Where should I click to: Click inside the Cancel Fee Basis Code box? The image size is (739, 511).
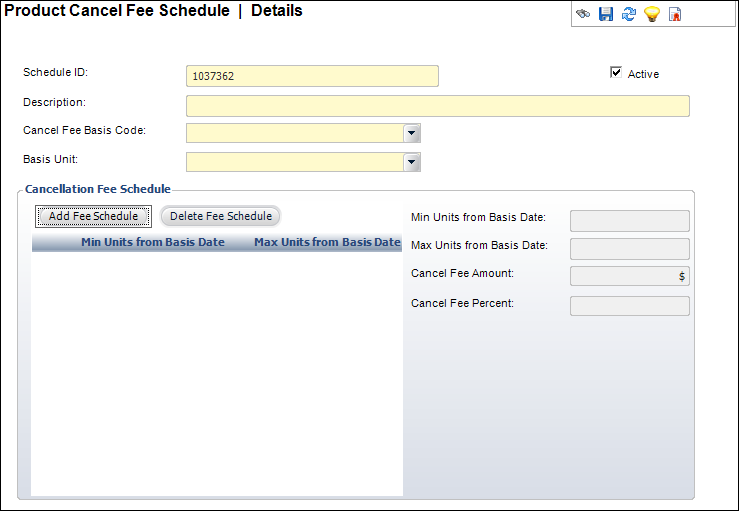(295, 133)
